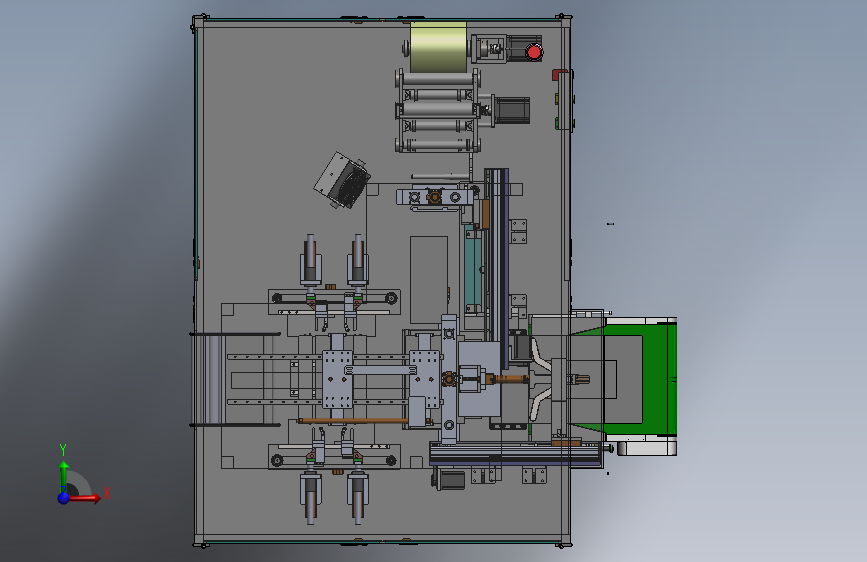The width and height of the screenshot is (867, 562).
Task: Select the red handle on the right frame edge
Action: pos(558,75)
